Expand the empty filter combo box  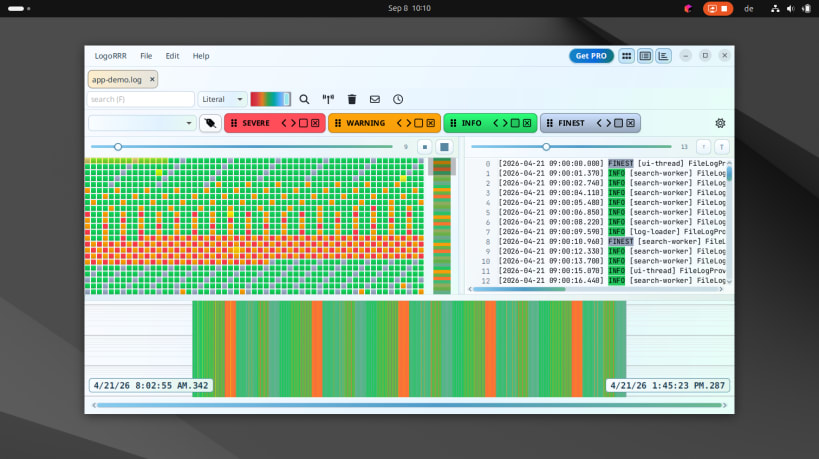point(142,123)
